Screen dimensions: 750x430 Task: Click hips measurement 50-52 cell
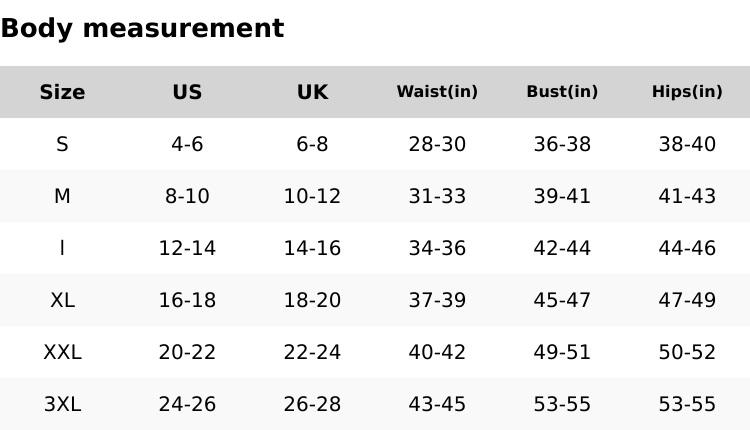pyautogui.click(x=687, y=352)
